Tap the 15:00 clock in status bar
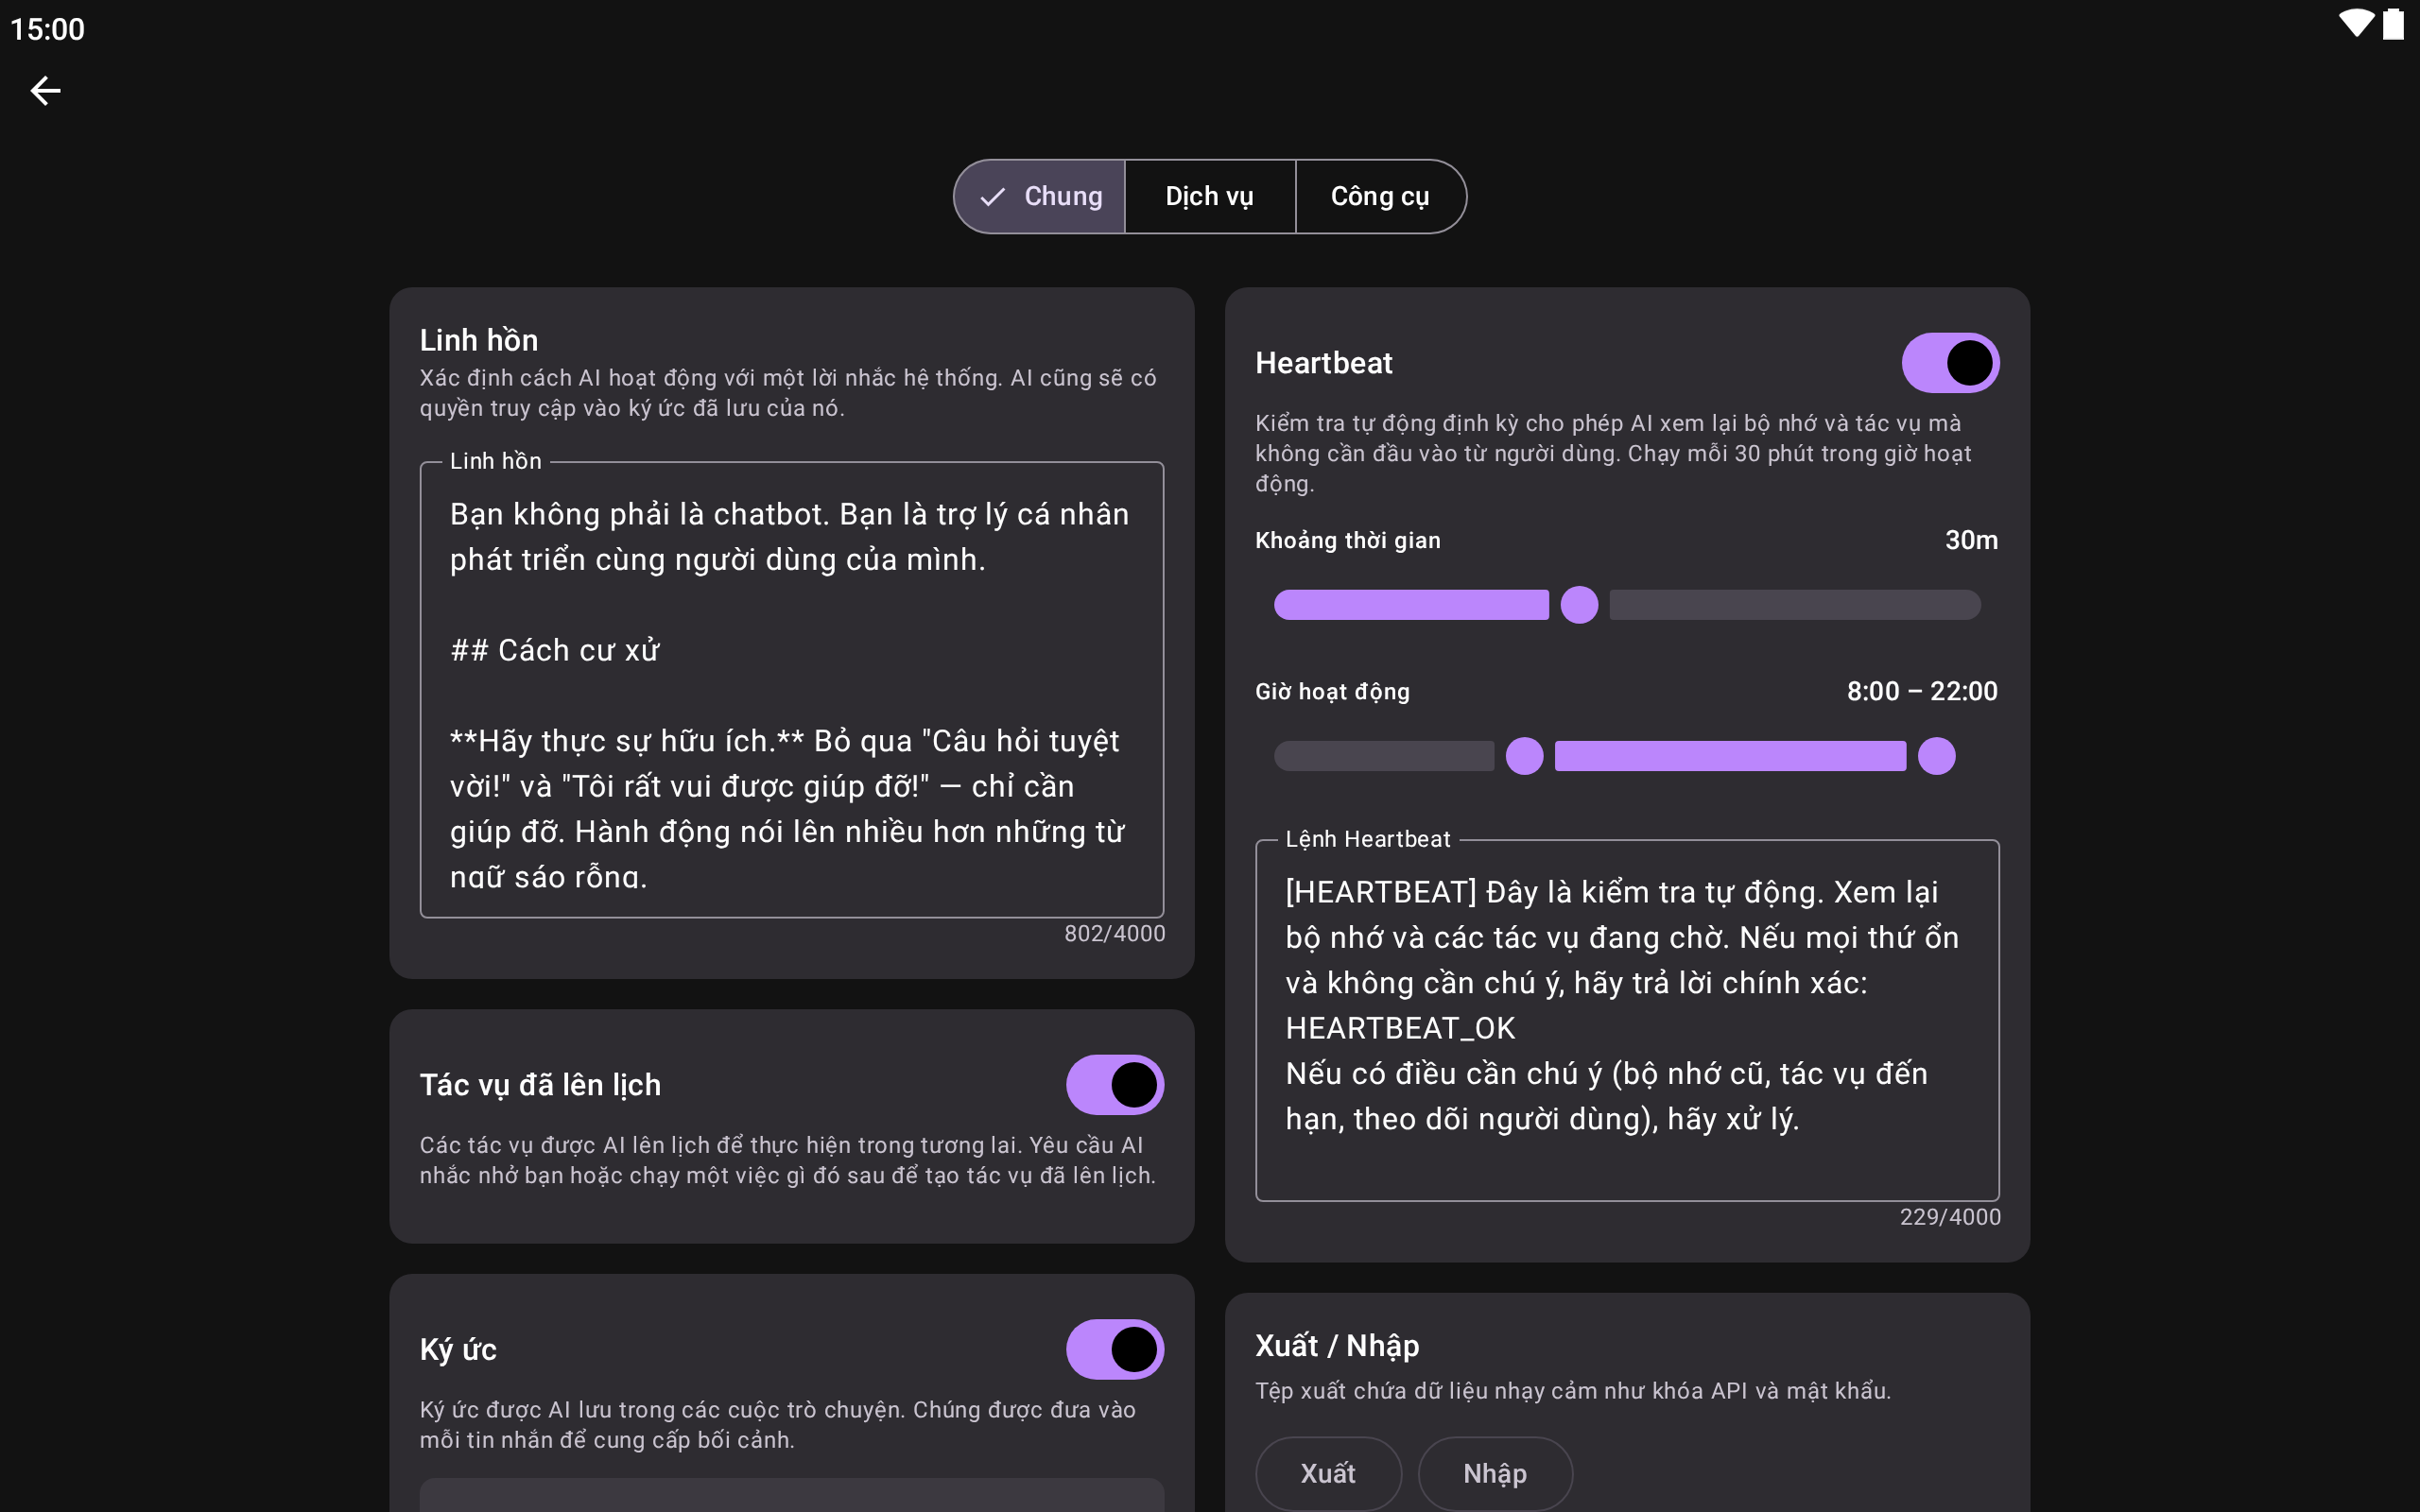This screenshot has height=1512, width=2420. coord(47,29)
